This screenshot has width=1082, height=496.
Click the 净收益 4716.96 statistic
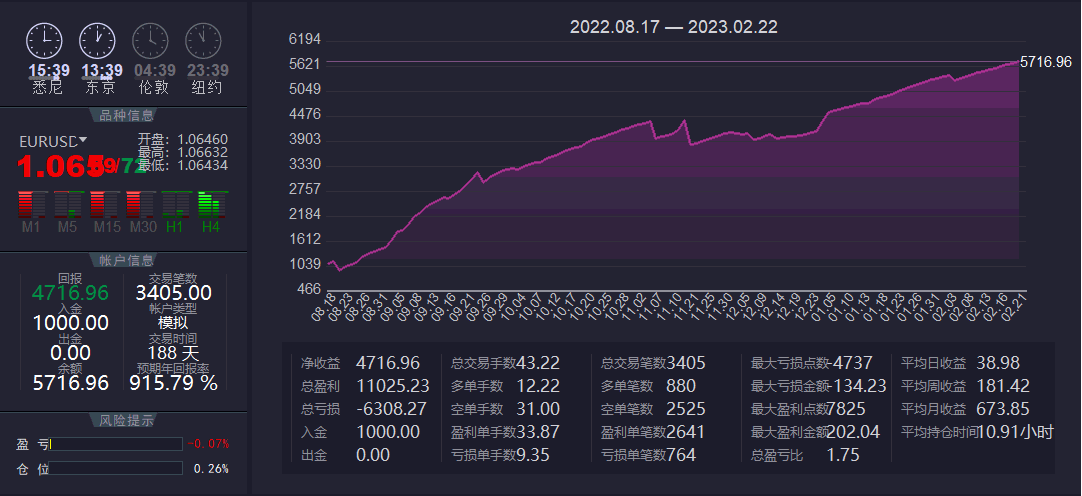(360, 363)
